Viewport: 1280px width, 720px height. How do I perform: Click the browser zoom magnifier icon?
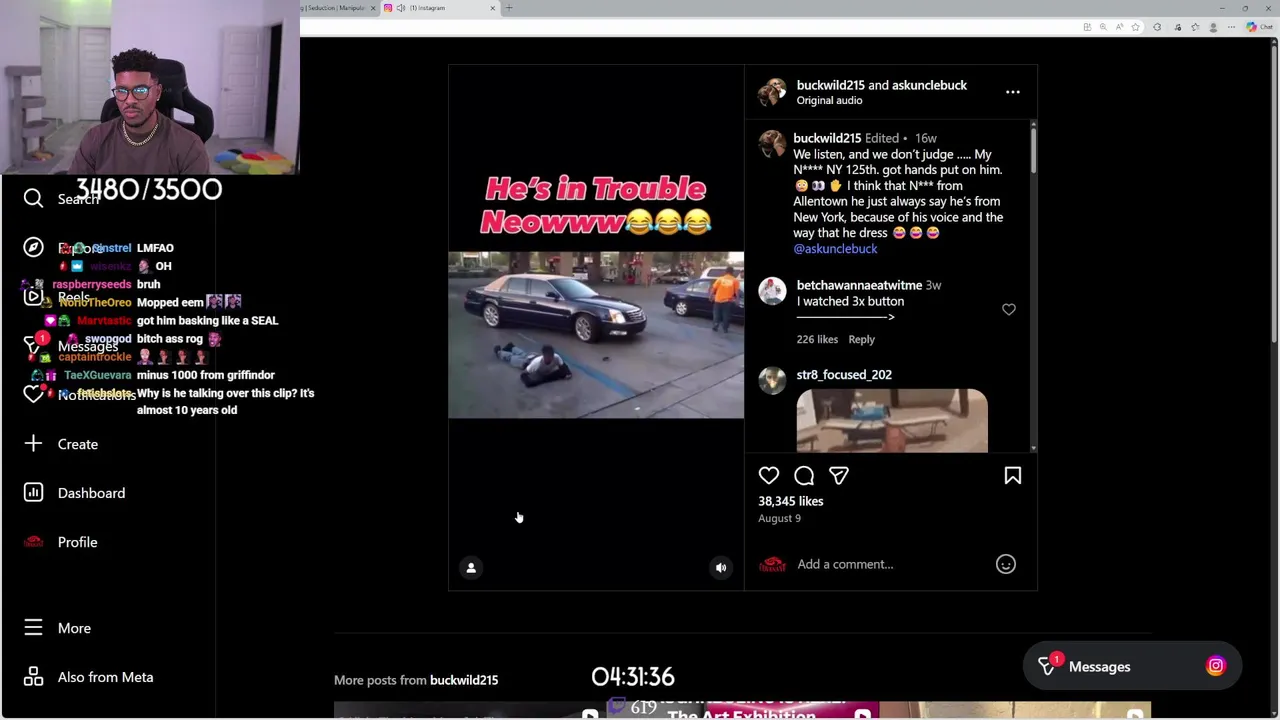[x=1103, y=27]
